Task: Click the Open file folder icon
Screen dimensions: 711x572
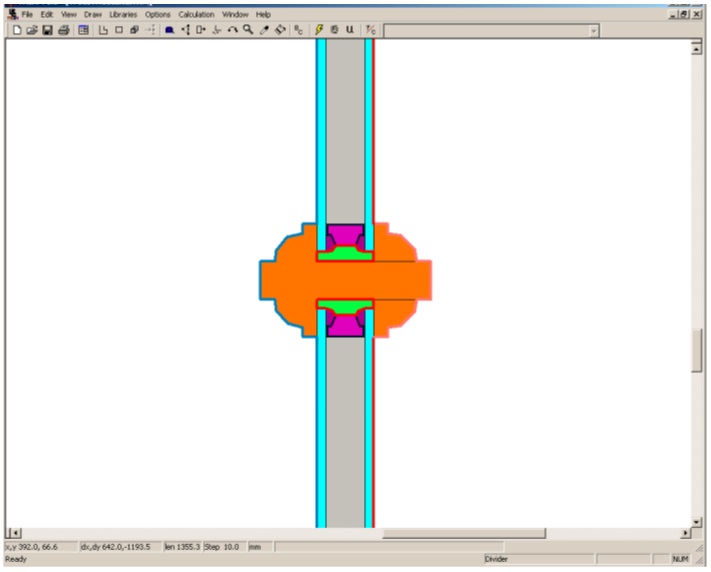Action: coord(31,30)
